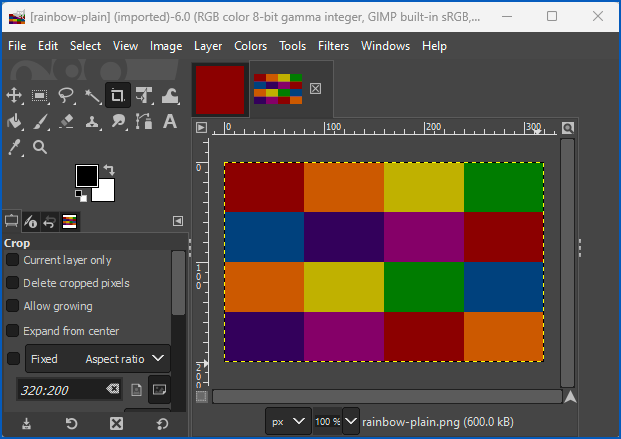Activate the Fuzzy Select magic wand
The height and width of the screenshot is (439, 621).
(92, 96)
